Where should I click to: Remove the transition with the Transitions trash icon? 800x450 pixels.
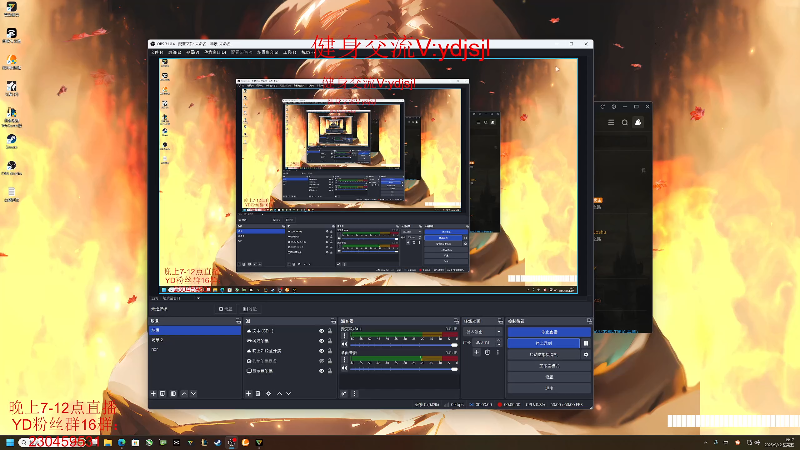487,353
